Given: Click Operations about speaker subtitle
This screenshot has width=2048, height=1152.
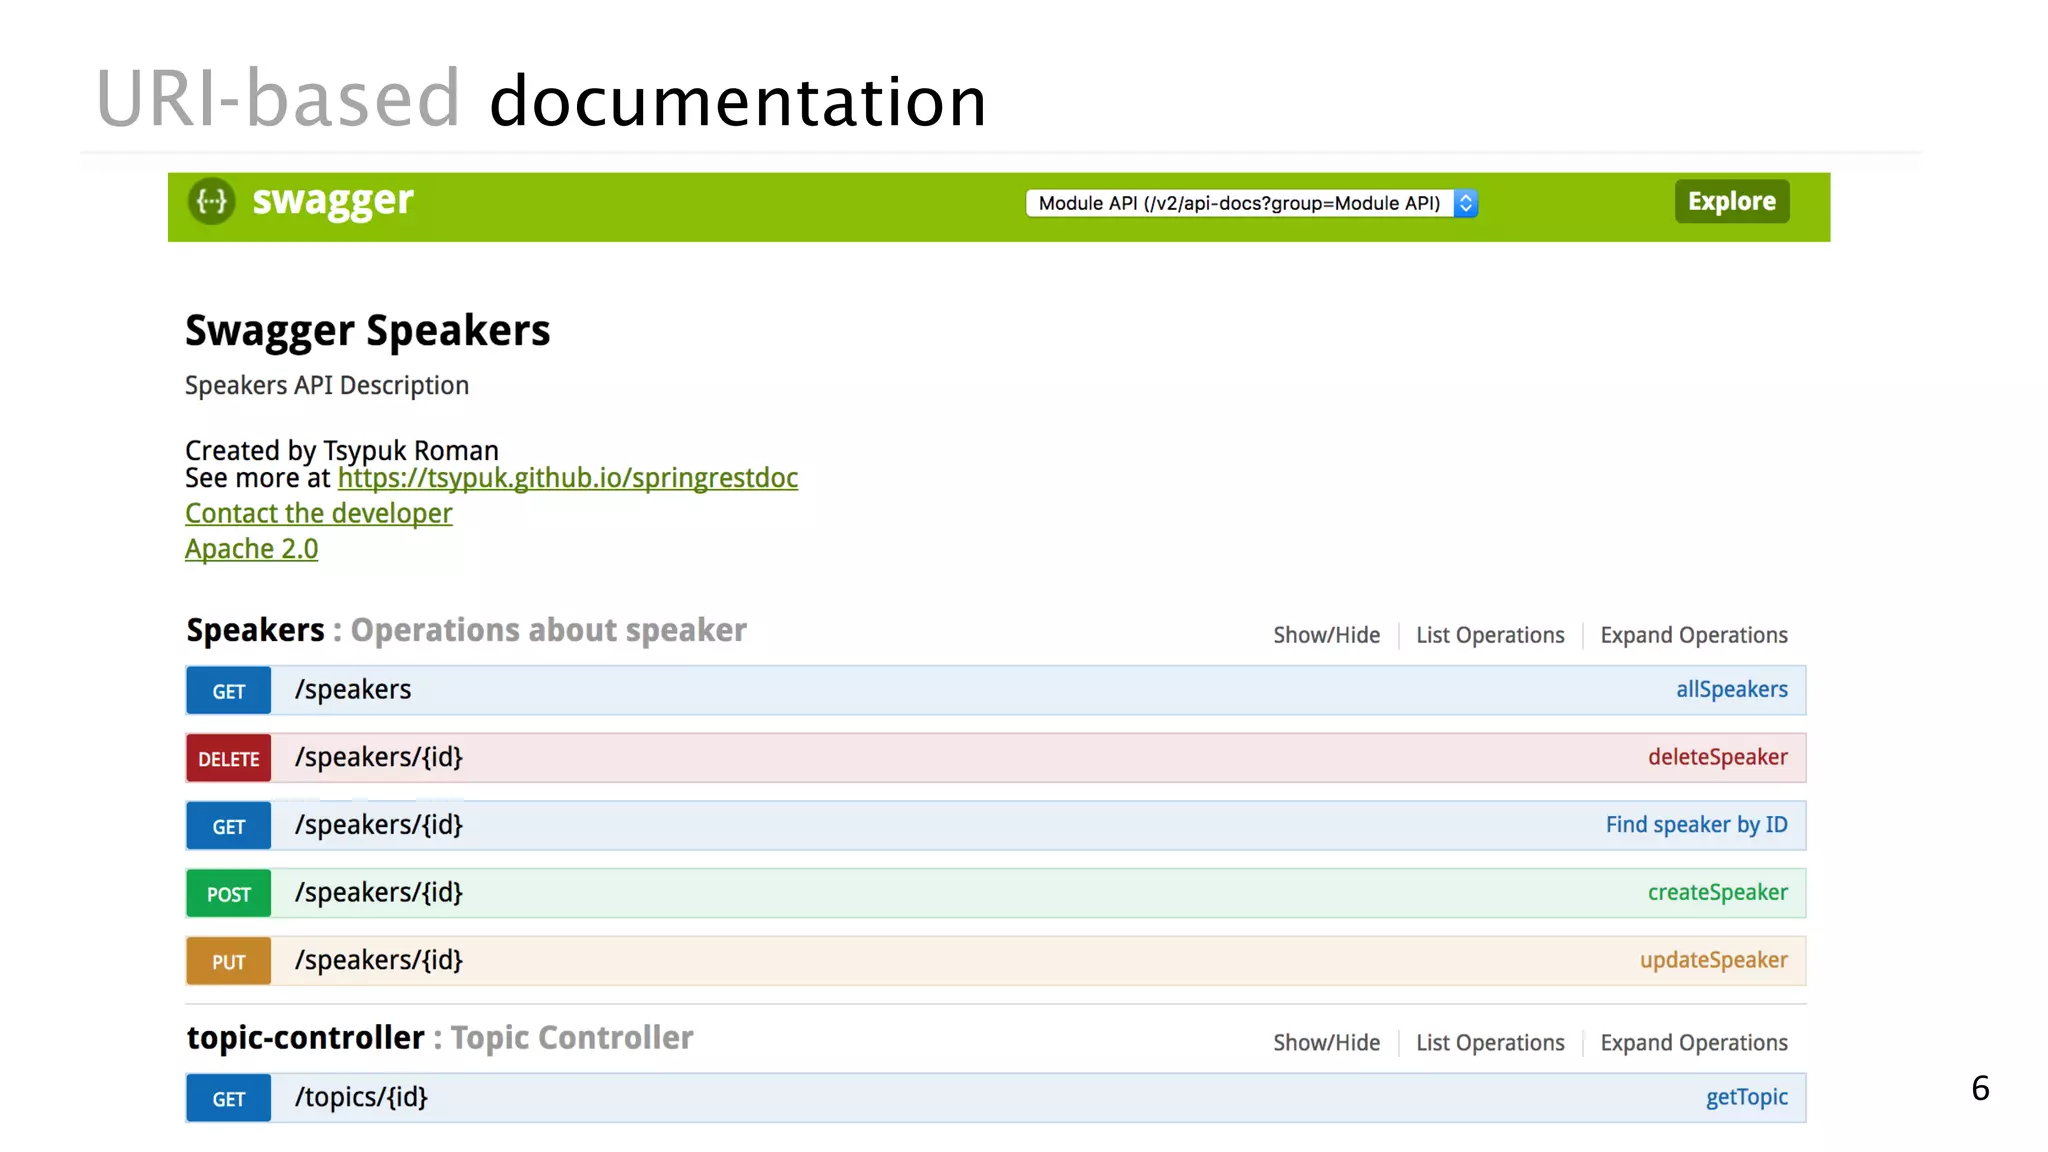Looking at the screenshot, I should (549, 630).
